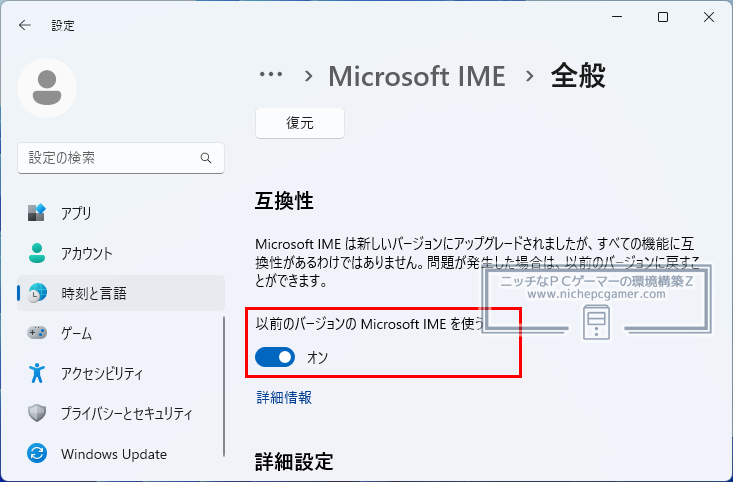Close the Settings window
Screen dimensions: 733x482
[709, 17]
